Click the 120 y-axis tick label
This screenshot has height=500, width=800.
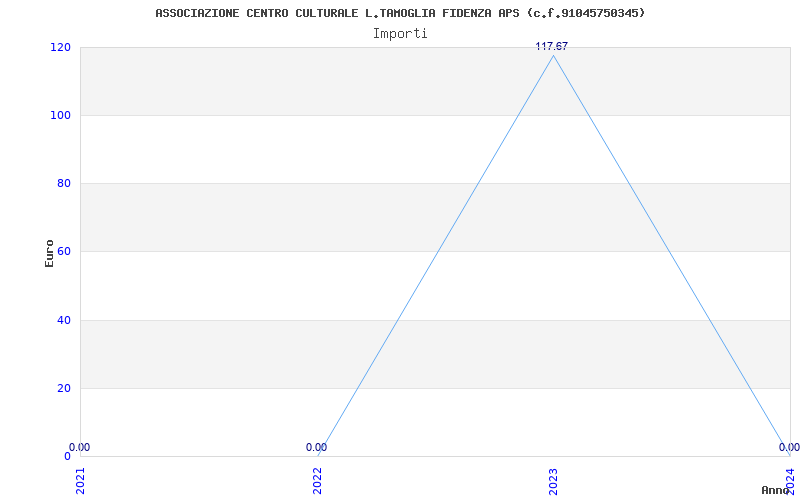(x=60, y=47)
